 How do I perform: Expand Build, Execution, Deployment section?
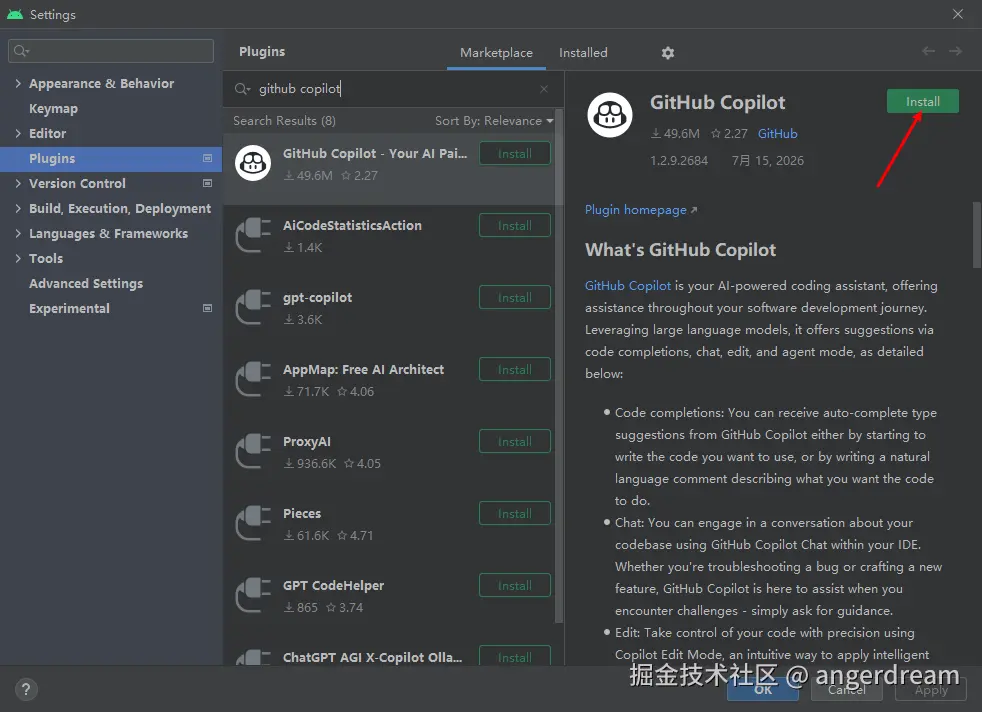[x=18, y=209]
